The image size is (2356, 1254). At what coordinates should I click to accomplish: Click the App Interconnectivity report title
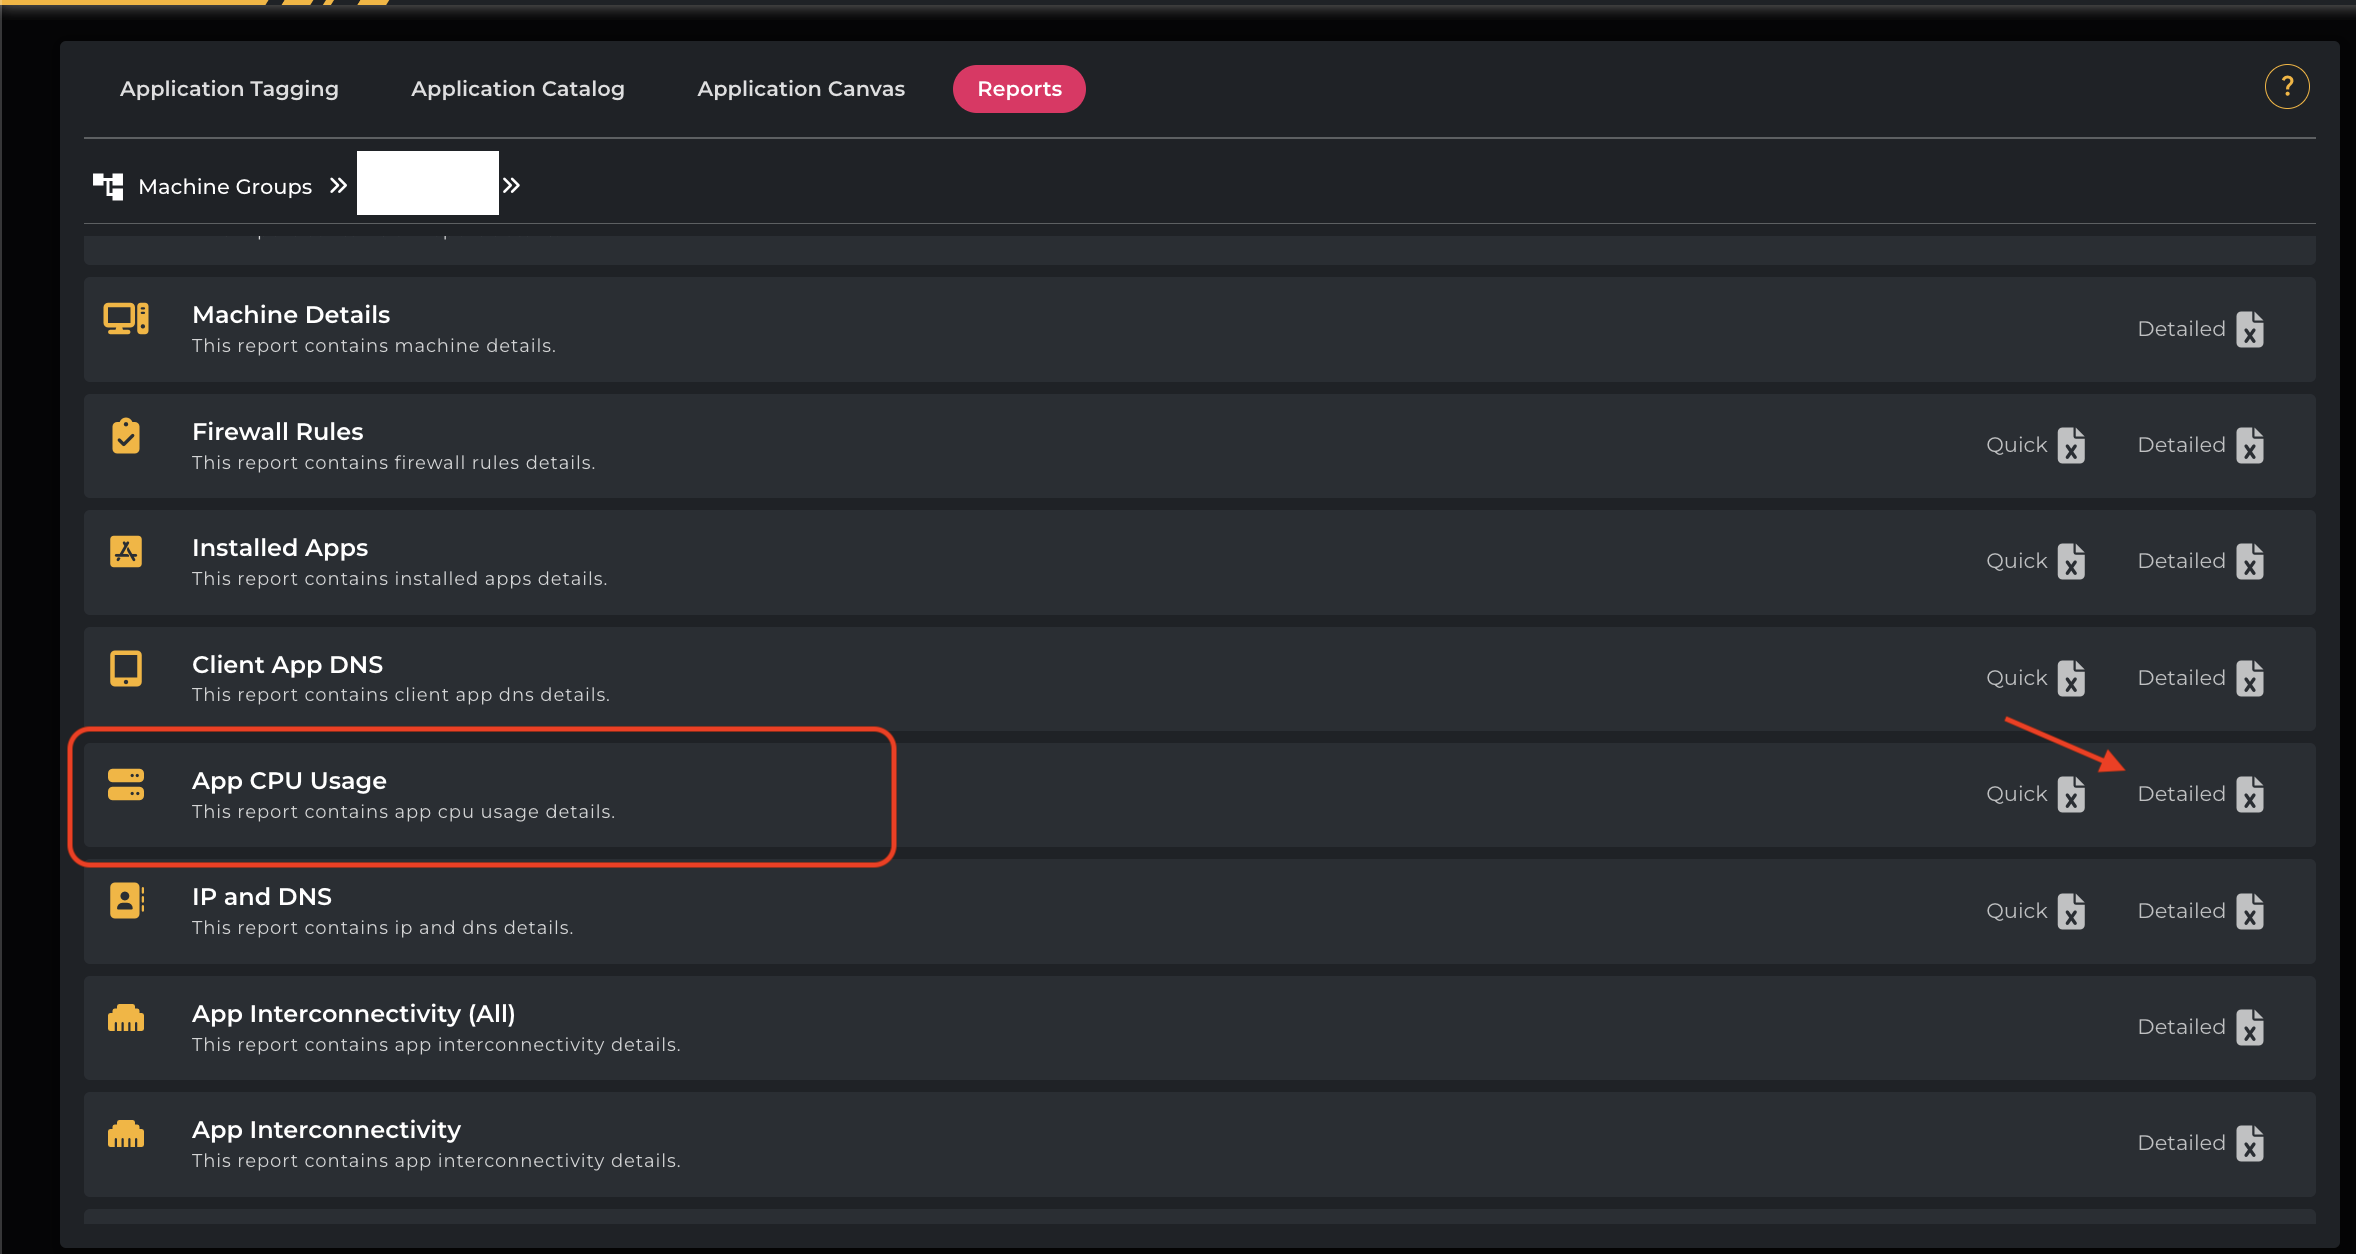326,1130
